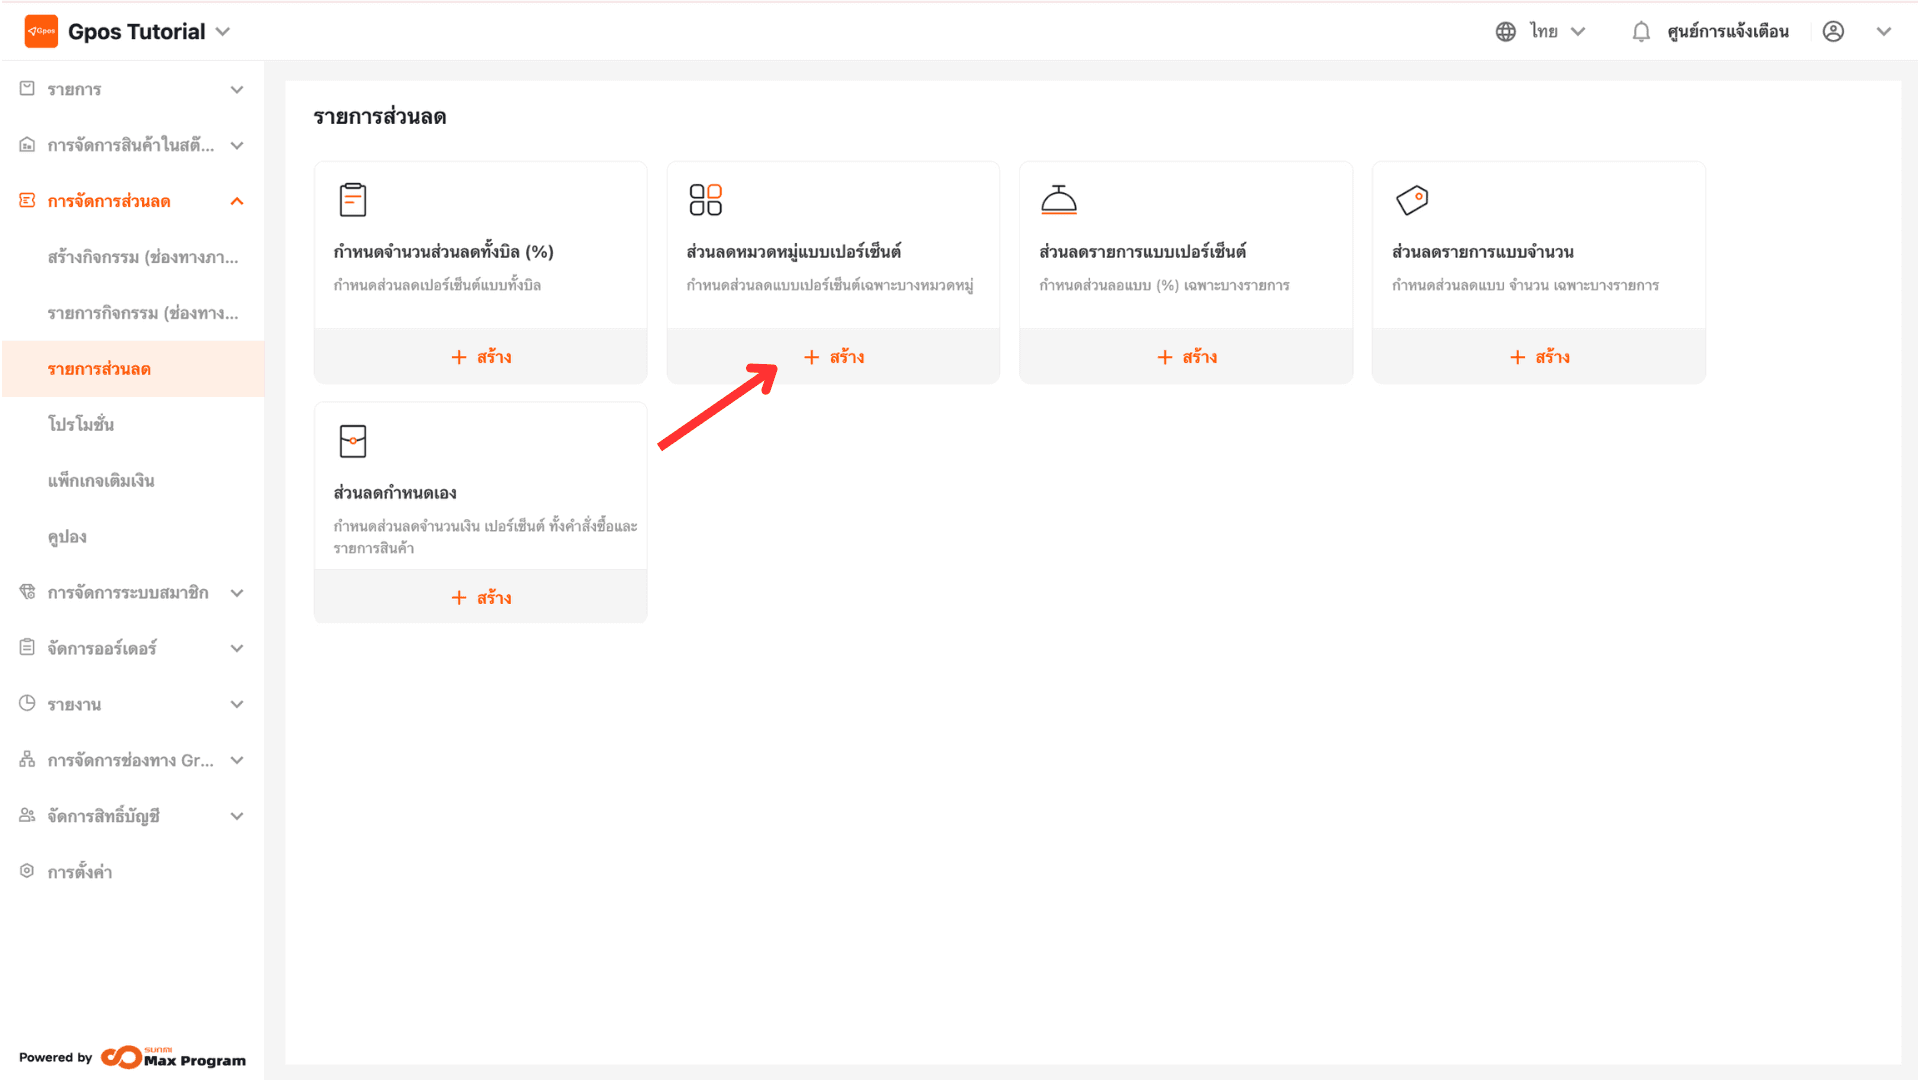
Task: Open the Gpos Tutorial store dropdown
Action: [148, 32]
